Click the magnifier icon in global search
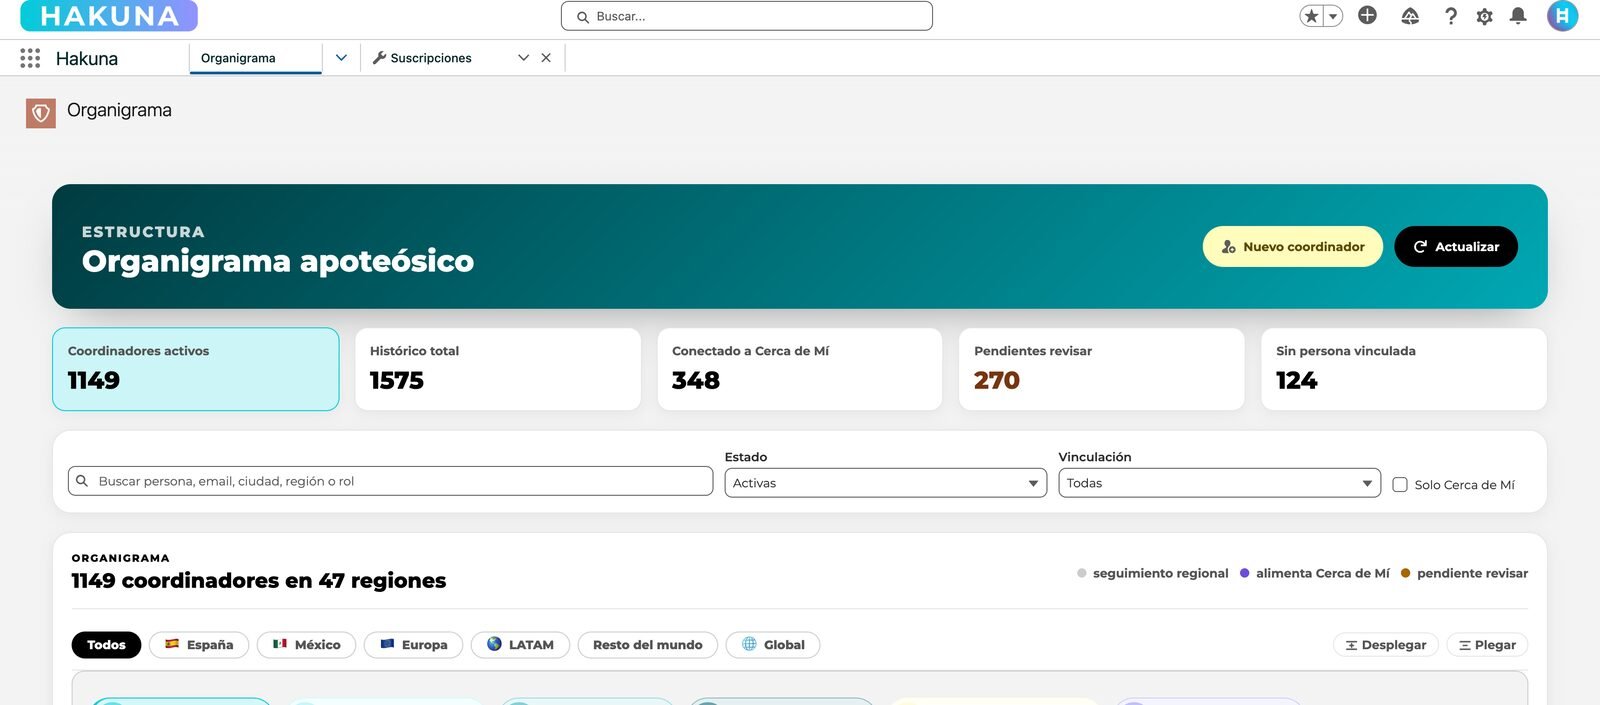Image resolution: width=1600 pixels, height=705 pixels. 582,17
